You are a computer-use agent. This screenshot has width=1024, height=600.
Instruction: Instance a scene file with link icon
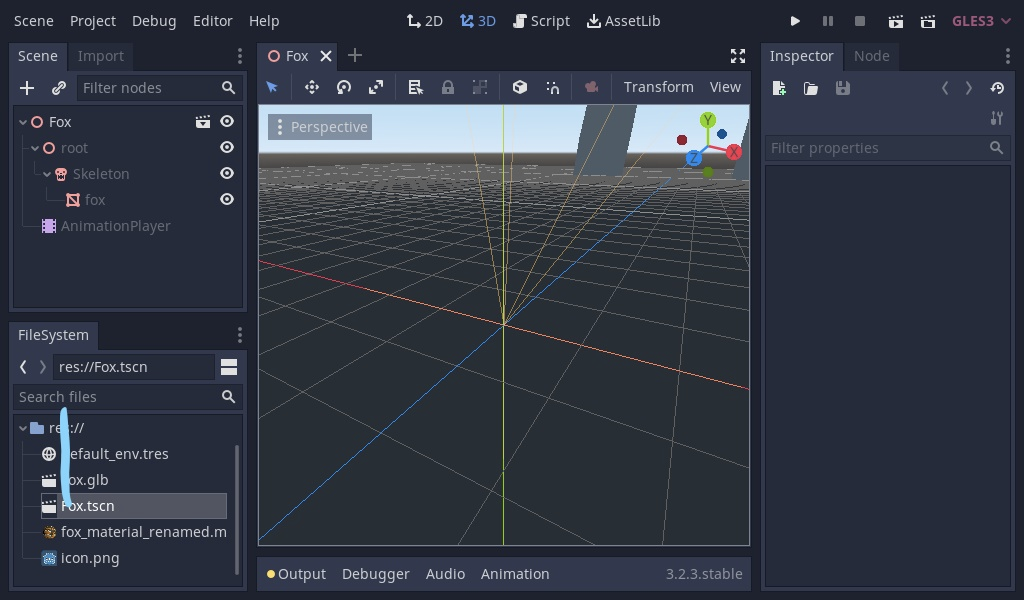tap(59, 87)
